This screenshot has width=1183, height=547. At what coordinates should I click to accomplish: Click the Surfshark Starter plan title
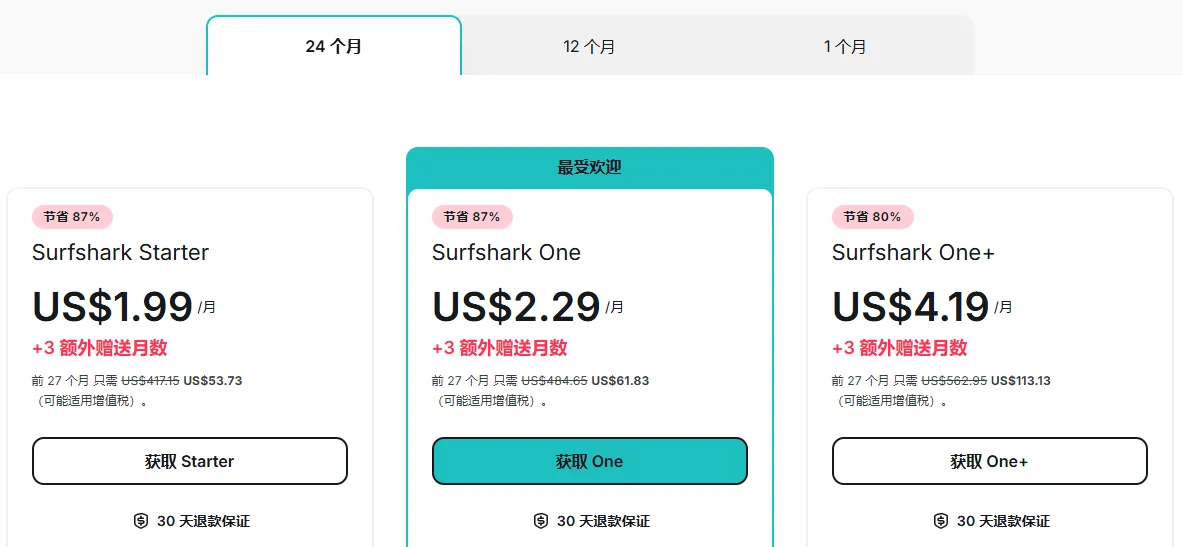click(120, 253)
